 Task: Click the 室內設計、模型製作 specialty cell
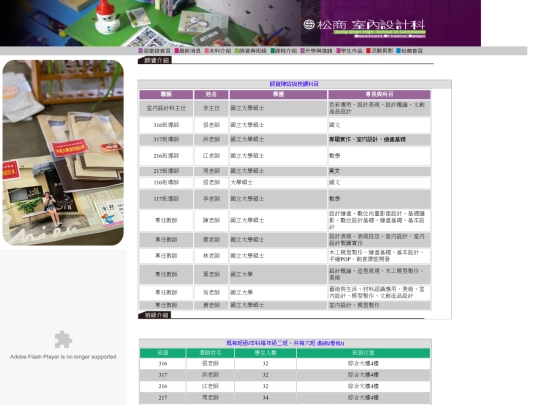click(x=379, y=305)
